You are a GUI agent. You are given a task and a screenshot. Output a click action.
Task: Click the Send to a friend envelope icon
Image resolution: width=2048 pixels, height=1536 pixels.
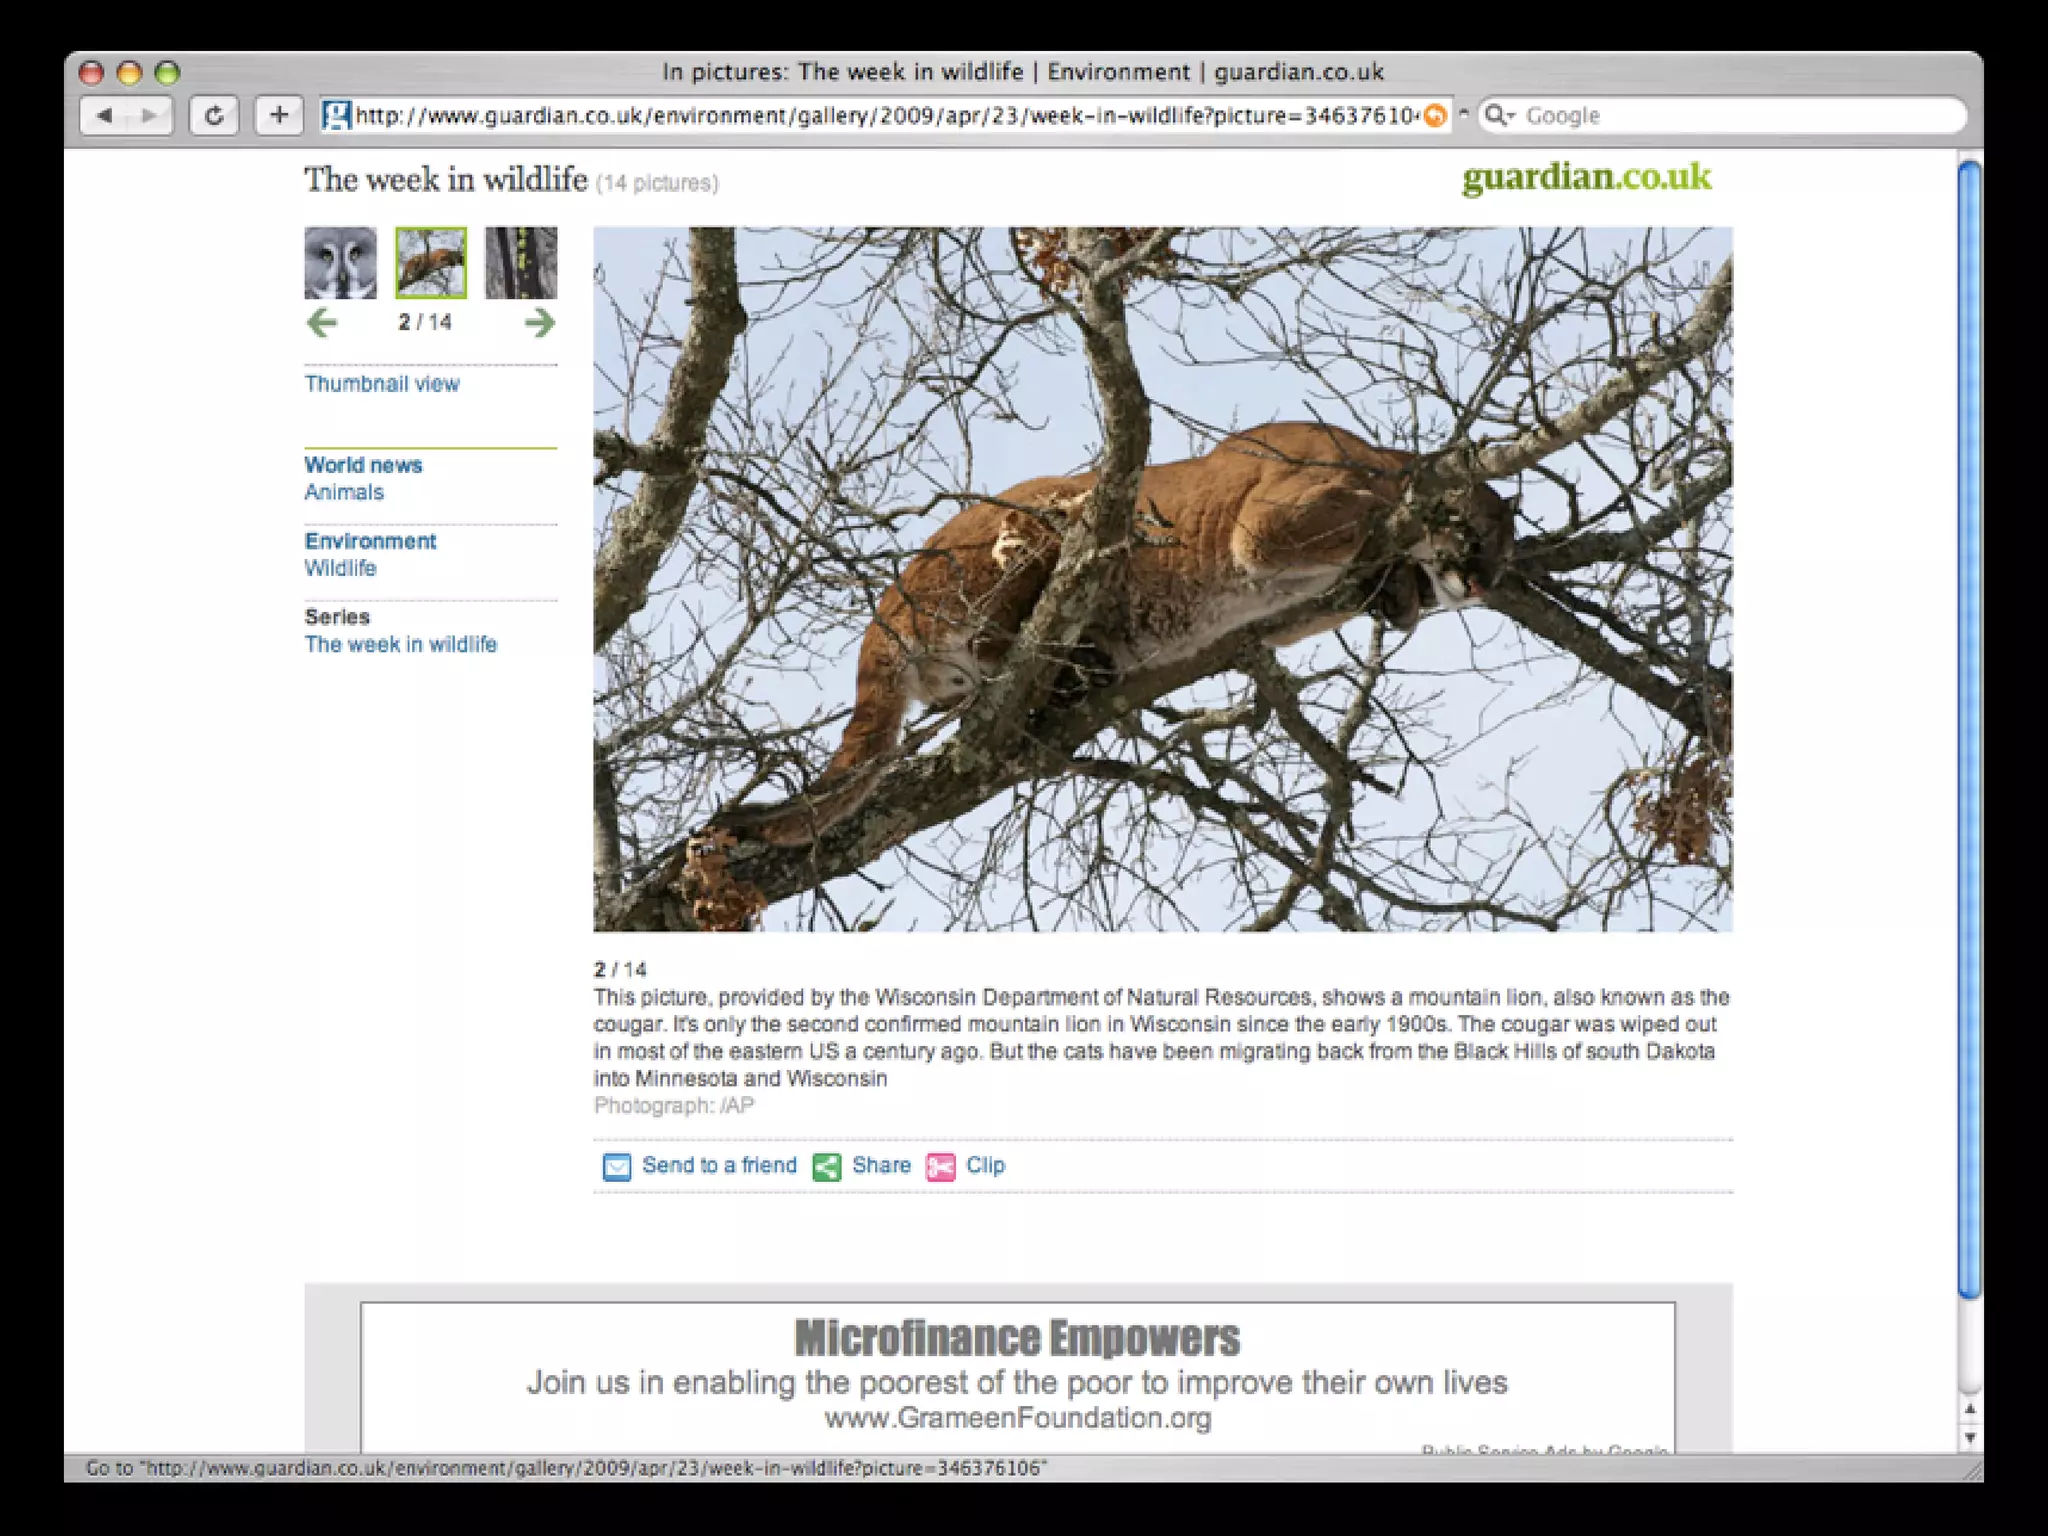tap(617, 1167)
